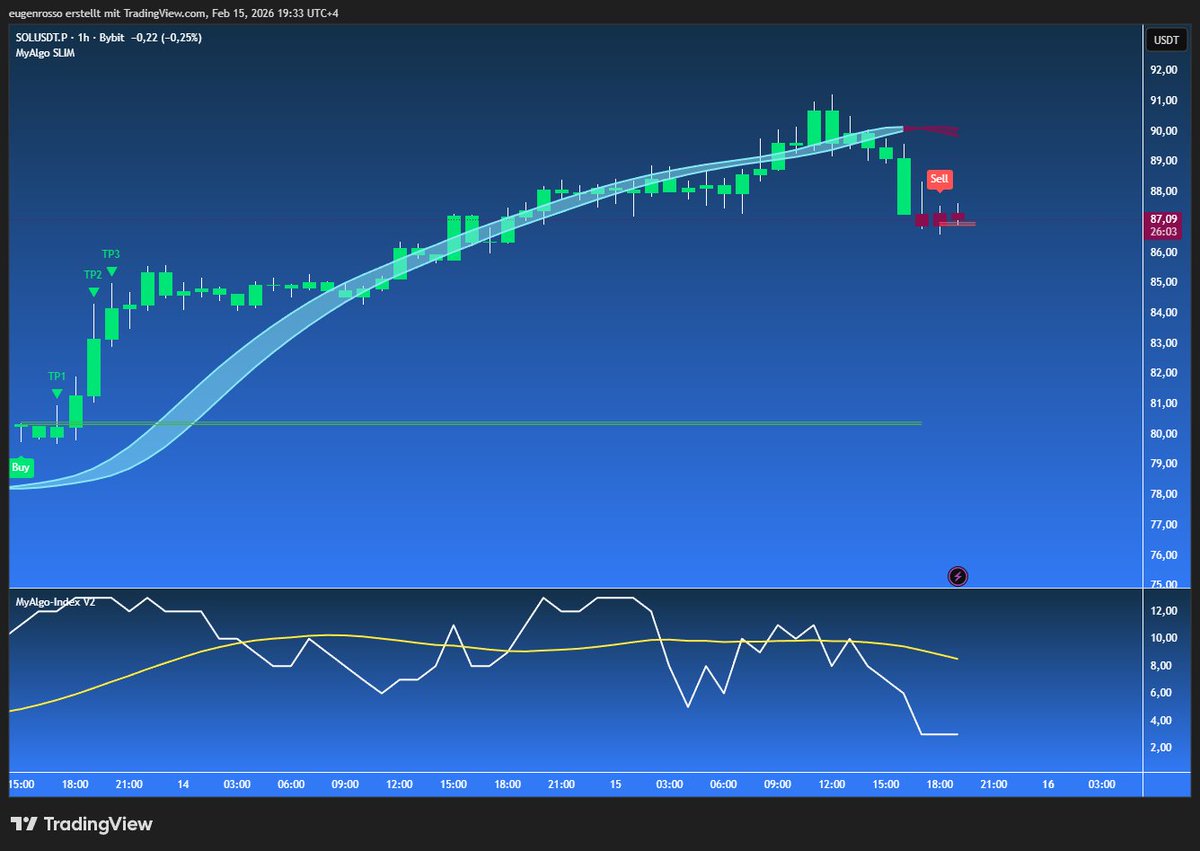
Task: Click the countdown timer 26:03
Action: 1165,232
